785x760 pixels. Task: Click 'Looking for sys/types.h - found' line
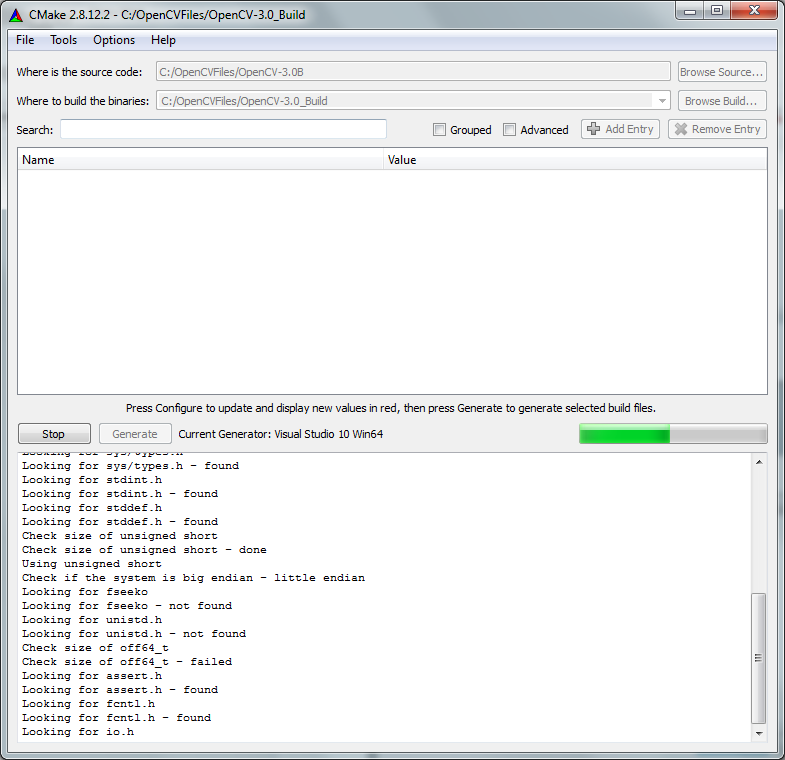point(130,466)
